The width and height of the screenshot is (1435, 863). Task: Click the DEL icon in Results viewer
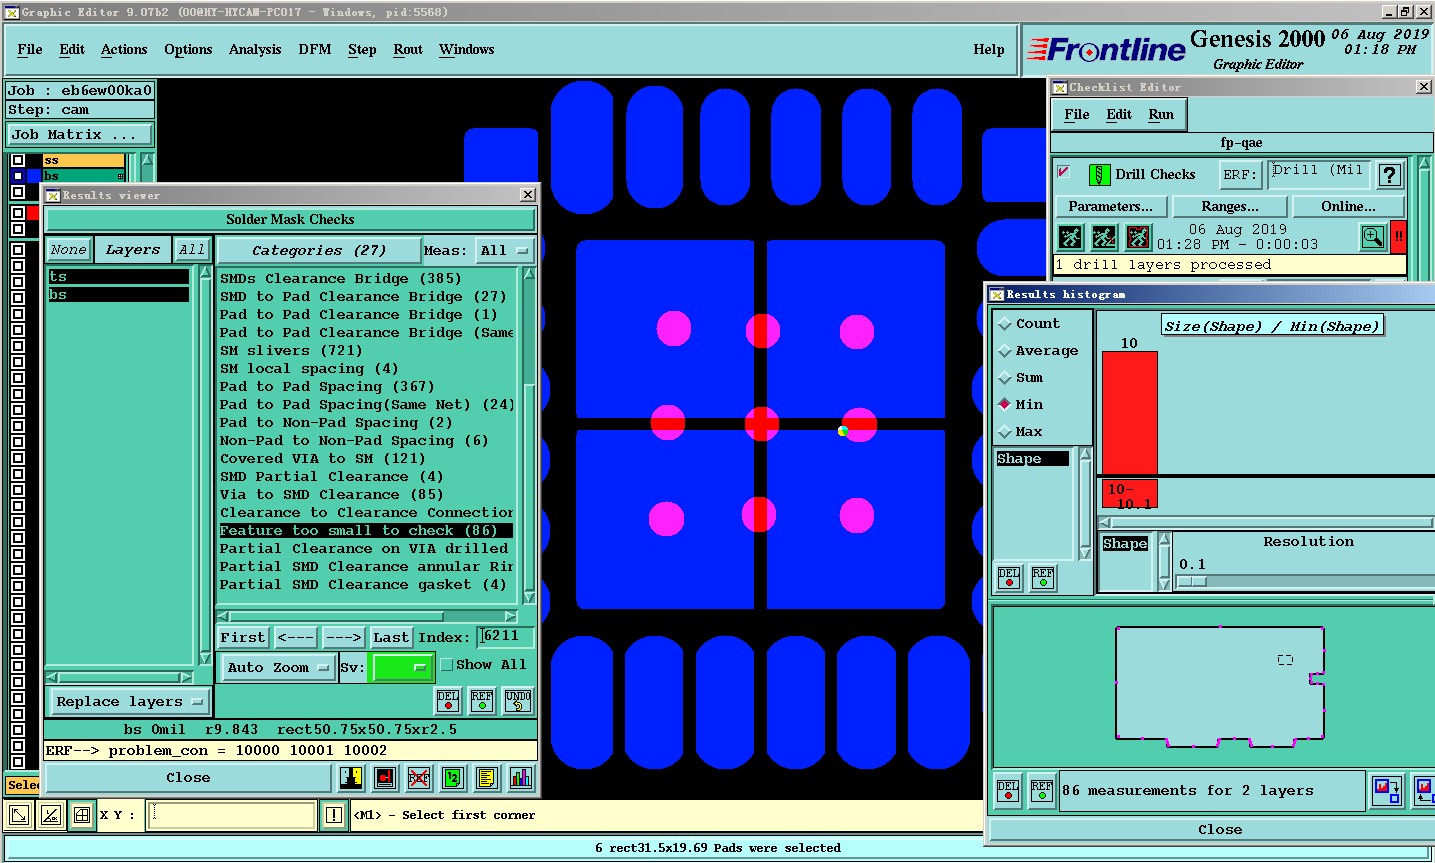(x=448, y=700)
